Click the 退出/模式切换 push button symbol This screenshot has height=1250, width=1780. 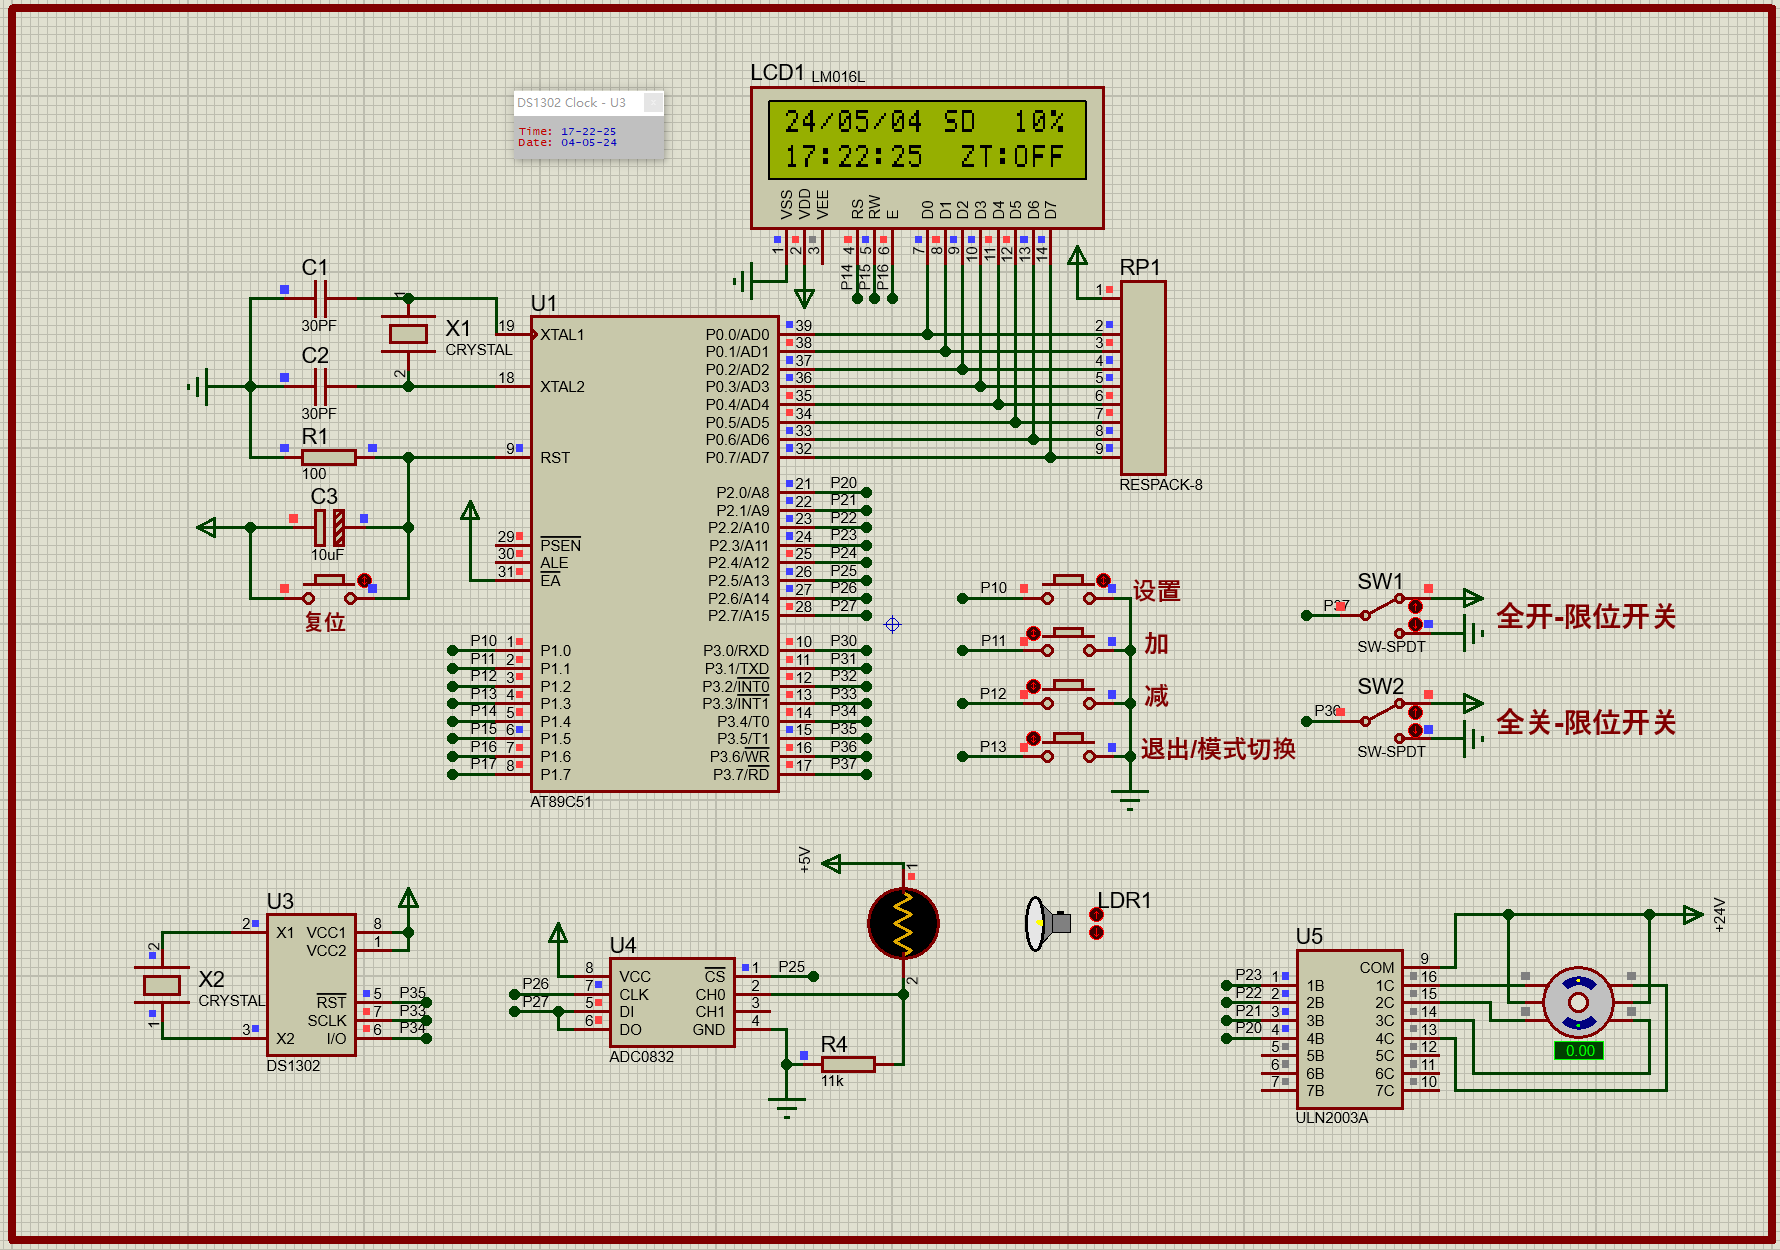point(1069,747)
